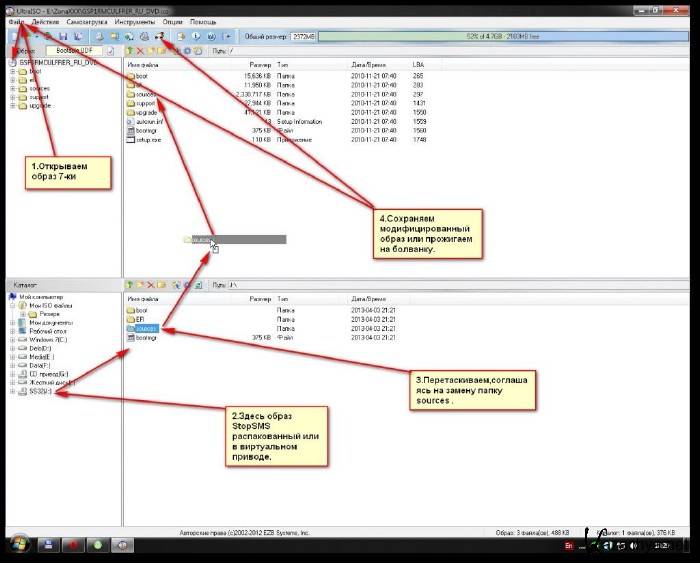Expand the sources folder in the image tree
700x563 pixels.
[13, 88]
